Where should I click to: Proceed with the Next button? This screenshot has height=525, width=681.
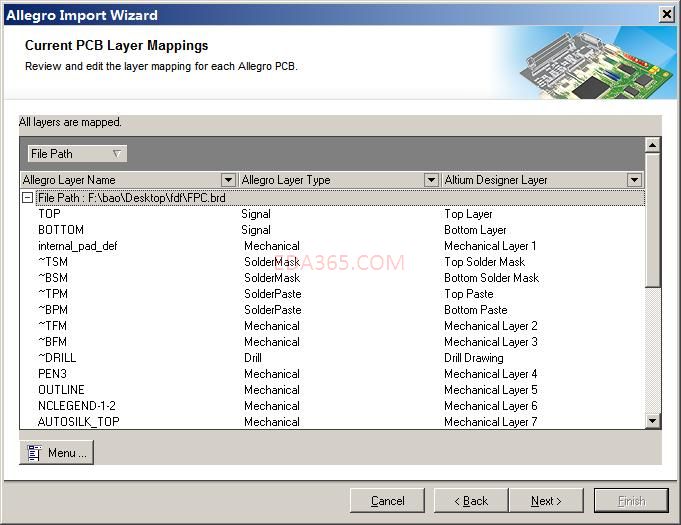point(546,501)
